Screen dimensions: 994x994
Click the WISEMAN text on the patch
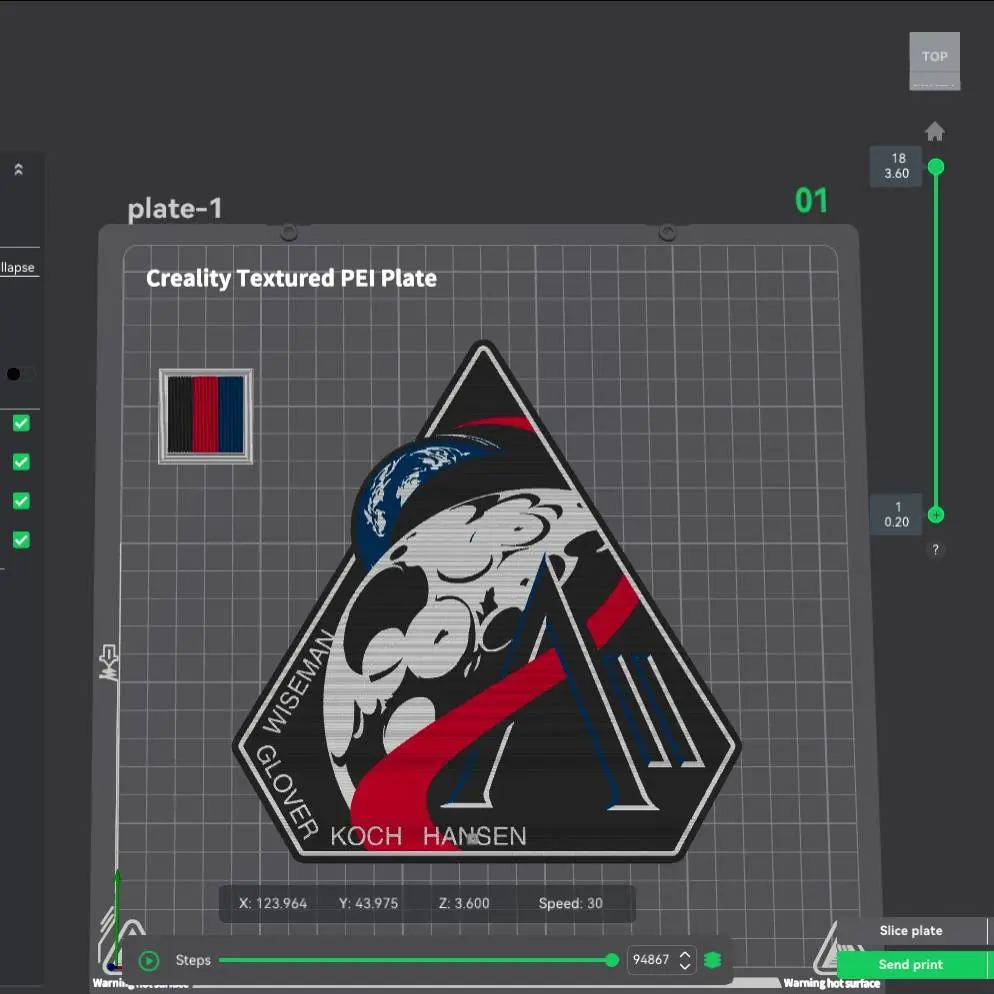[299, 681]
